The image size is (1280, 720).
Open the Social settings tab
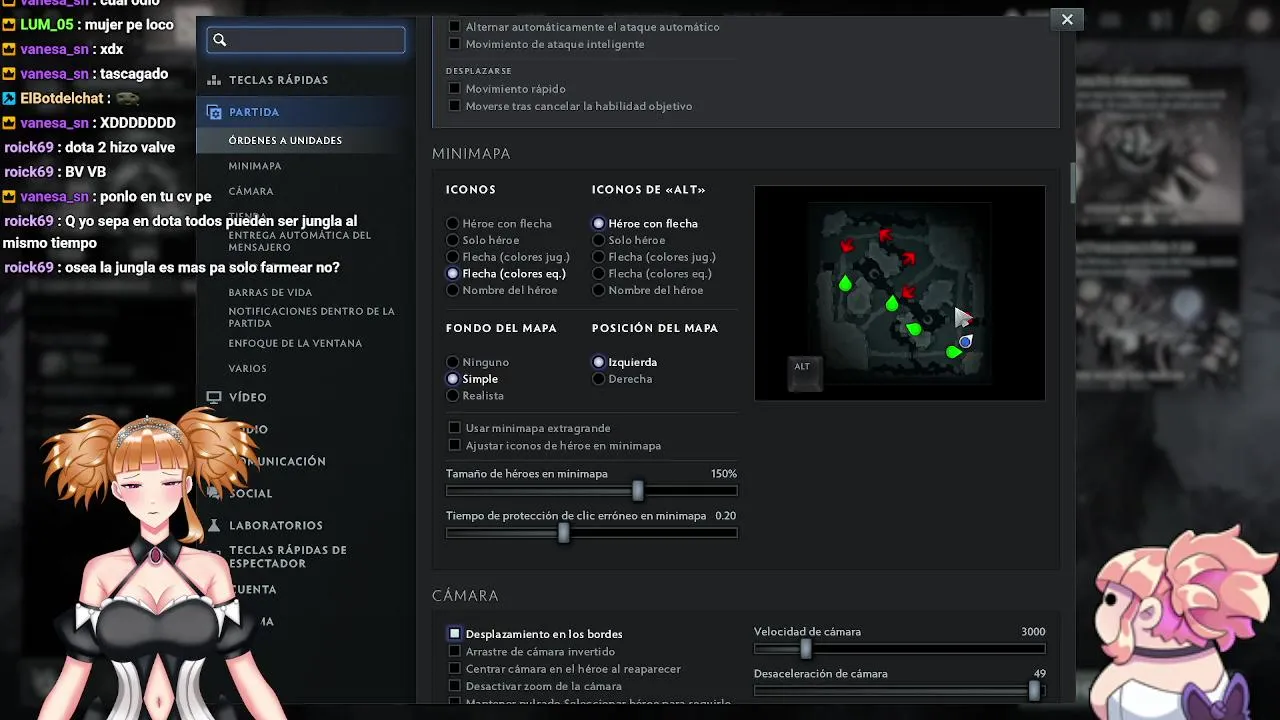click(x=250, y=493)
